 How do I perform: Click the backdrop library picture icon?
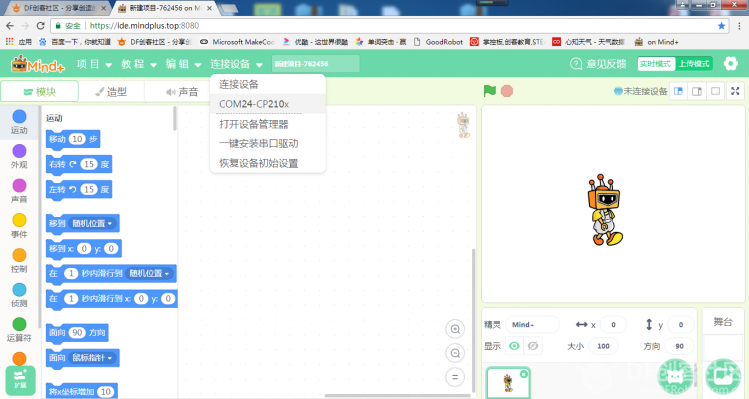tap(724, 377)
